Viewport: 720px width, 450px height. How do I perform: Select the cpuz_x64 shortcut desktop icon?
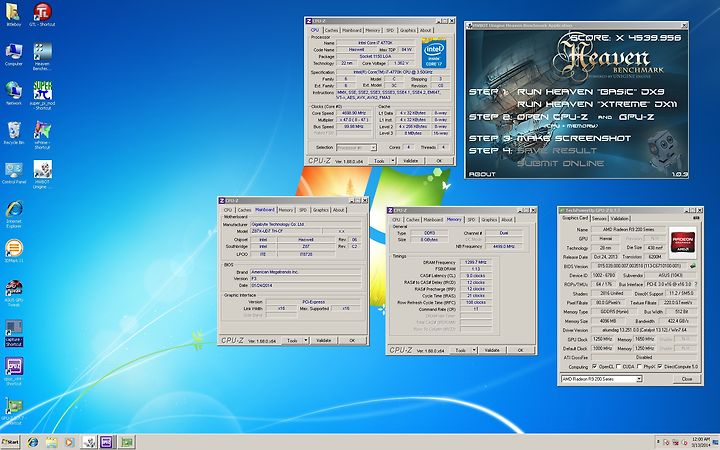[x=13, y=371]
